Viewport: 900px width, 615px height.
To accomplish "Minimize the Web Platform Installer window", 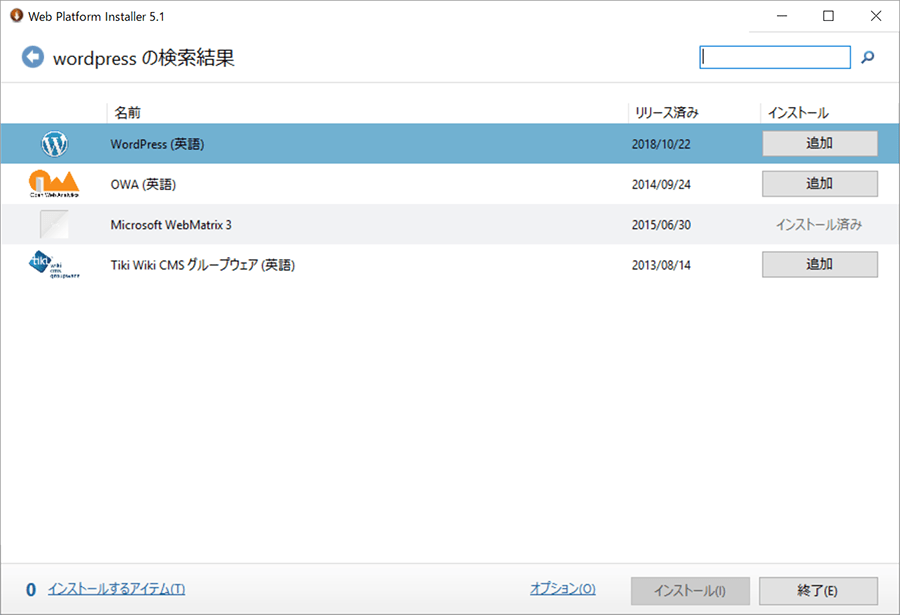I will tap(782, 16).
